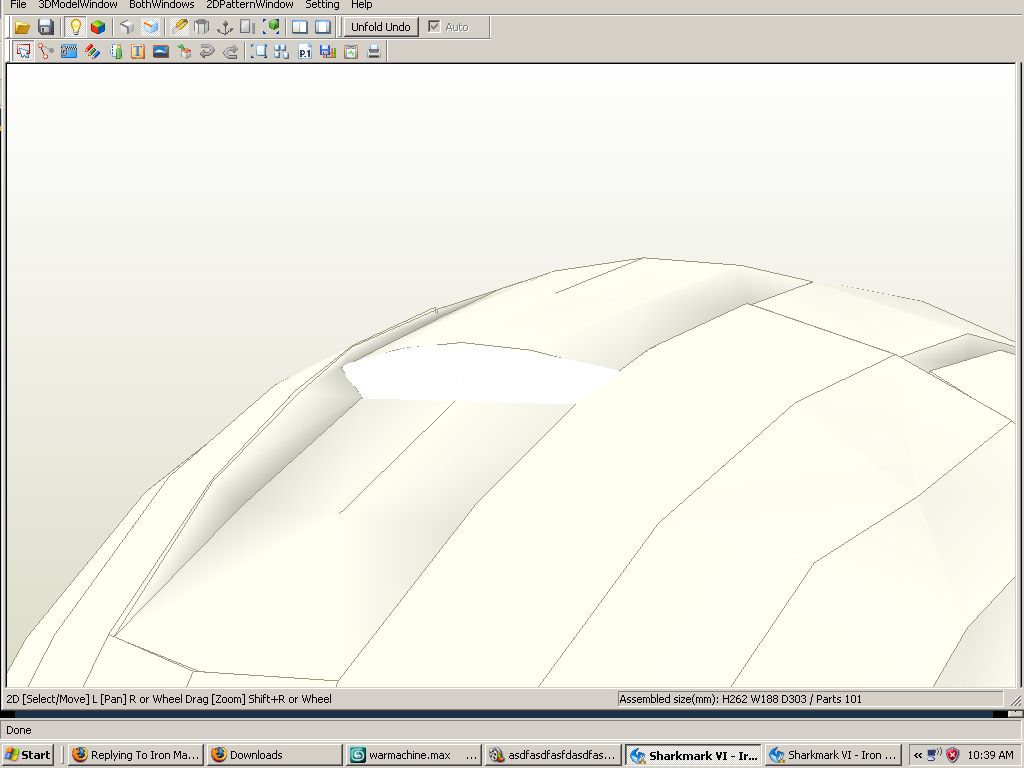Screen dimensions: 1024x768
Task: Select the gray box solid view icon
Action: click(x=127, y=27)
